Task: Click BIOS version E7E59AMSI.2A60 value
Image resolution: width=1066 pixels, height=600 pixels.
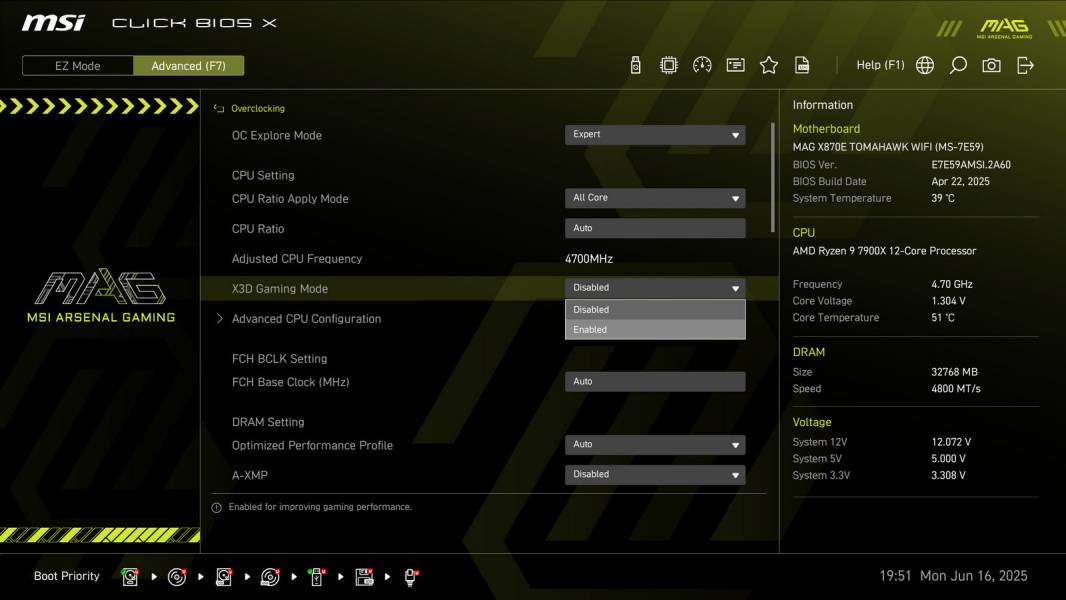Action: (971, 165)
